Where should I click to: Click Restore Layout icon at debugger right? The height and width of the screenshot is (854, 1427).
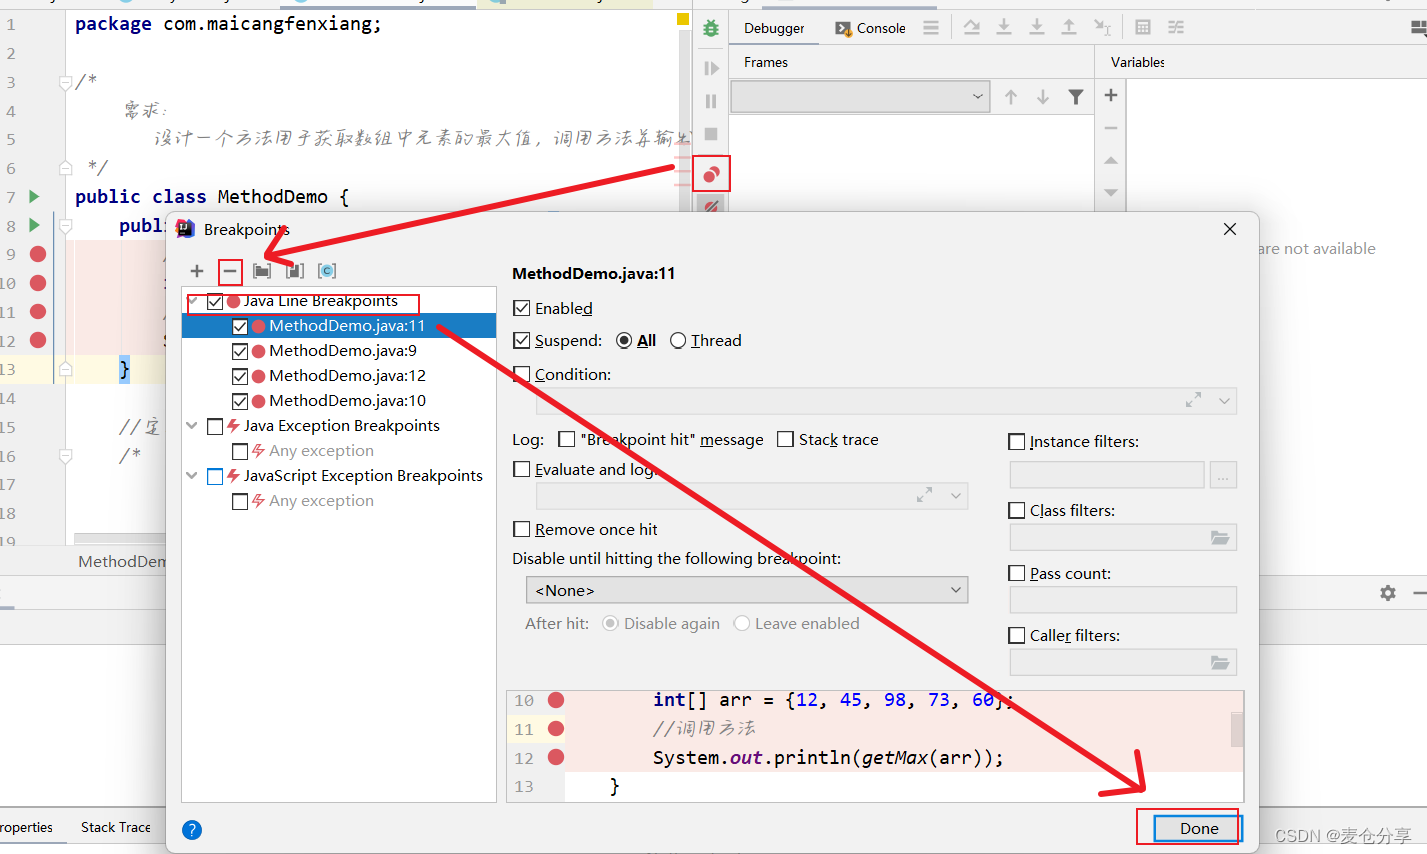tap(1419, 29)
